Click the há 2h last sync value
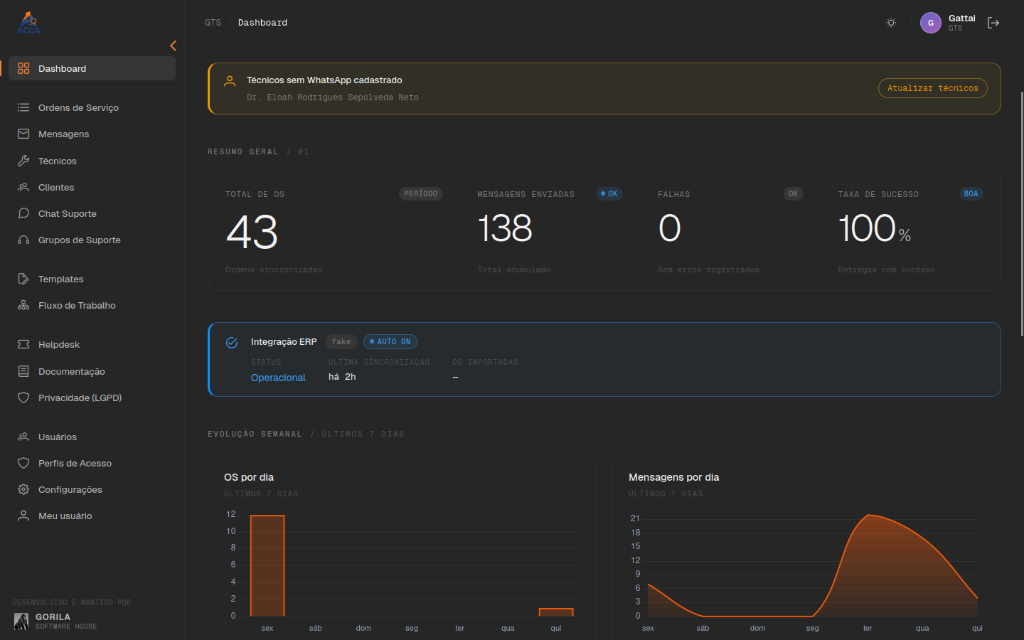Viewport: 1024px width, 640px height. click(x=342, y=377)
